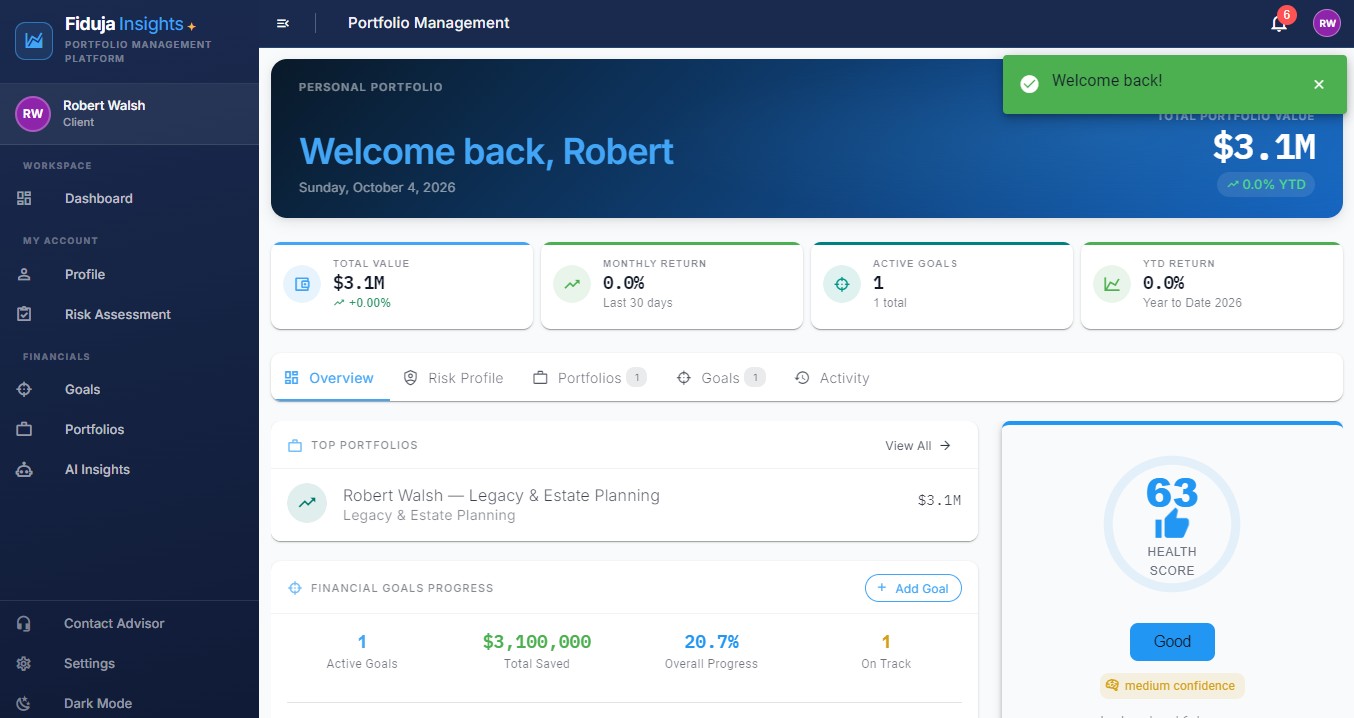Click the On Track count value
This screenshot has width=1354, height=718.
click(x=886, y=642)
